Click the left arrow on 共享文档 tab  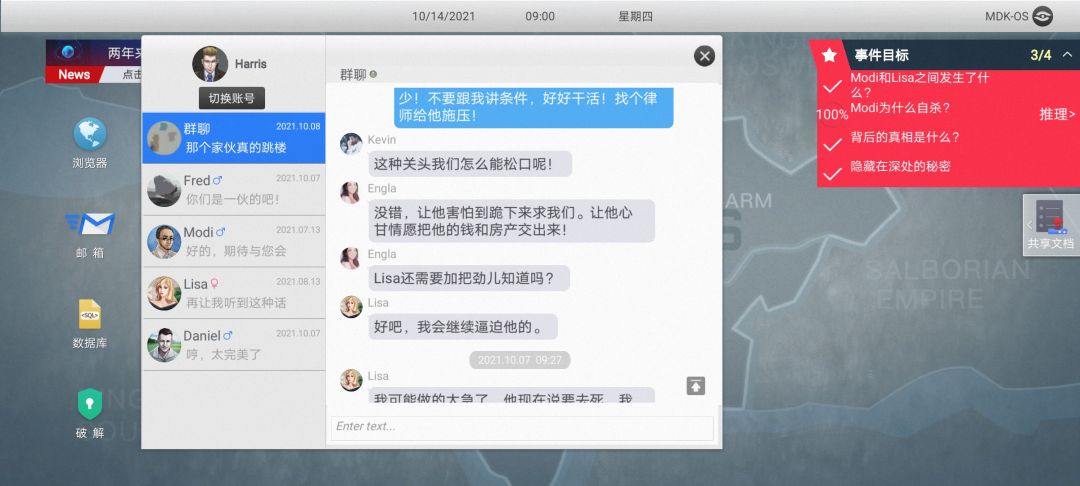[1029, 225]
